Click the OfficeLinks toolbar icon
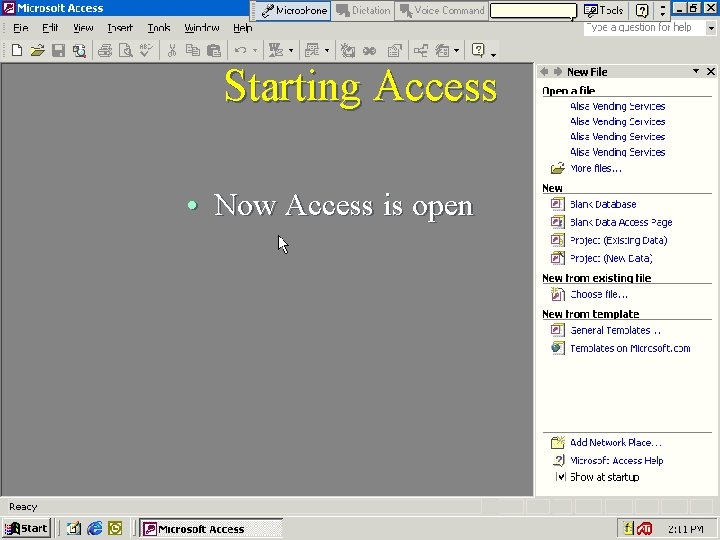Viewport: 720px width, 540px height. point(276,50)
